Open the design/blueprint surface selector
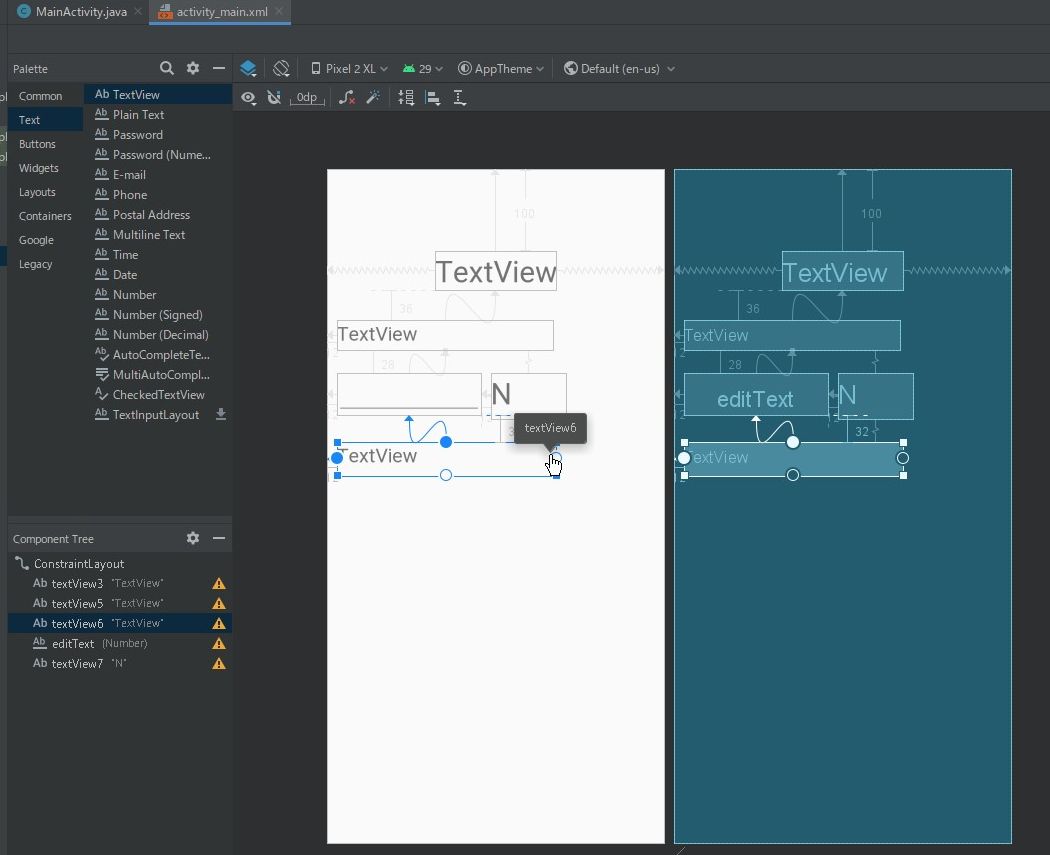1050x855 pixels. (246, 67)
